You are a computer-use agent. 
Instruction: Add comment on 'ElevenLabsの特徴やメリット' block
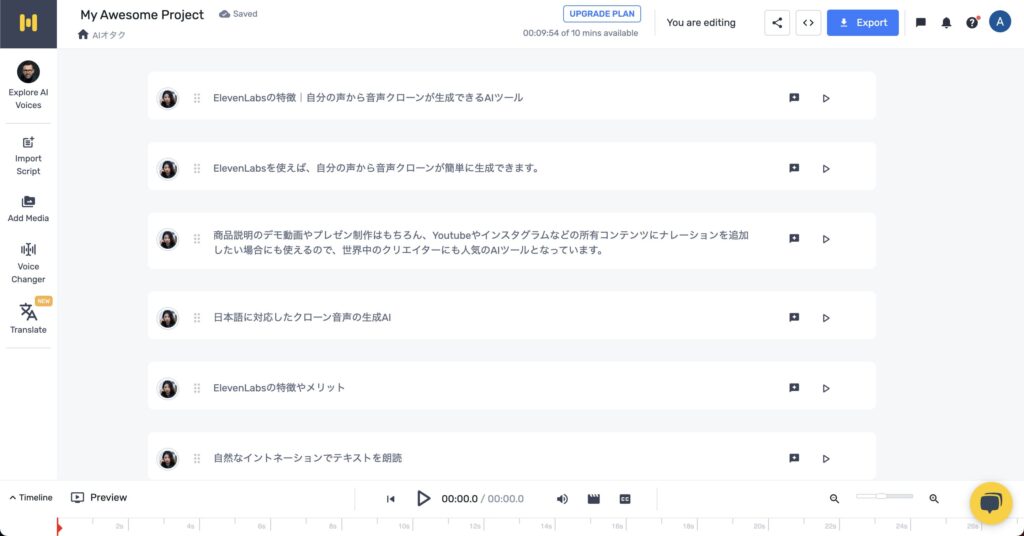tap(794, 388)
